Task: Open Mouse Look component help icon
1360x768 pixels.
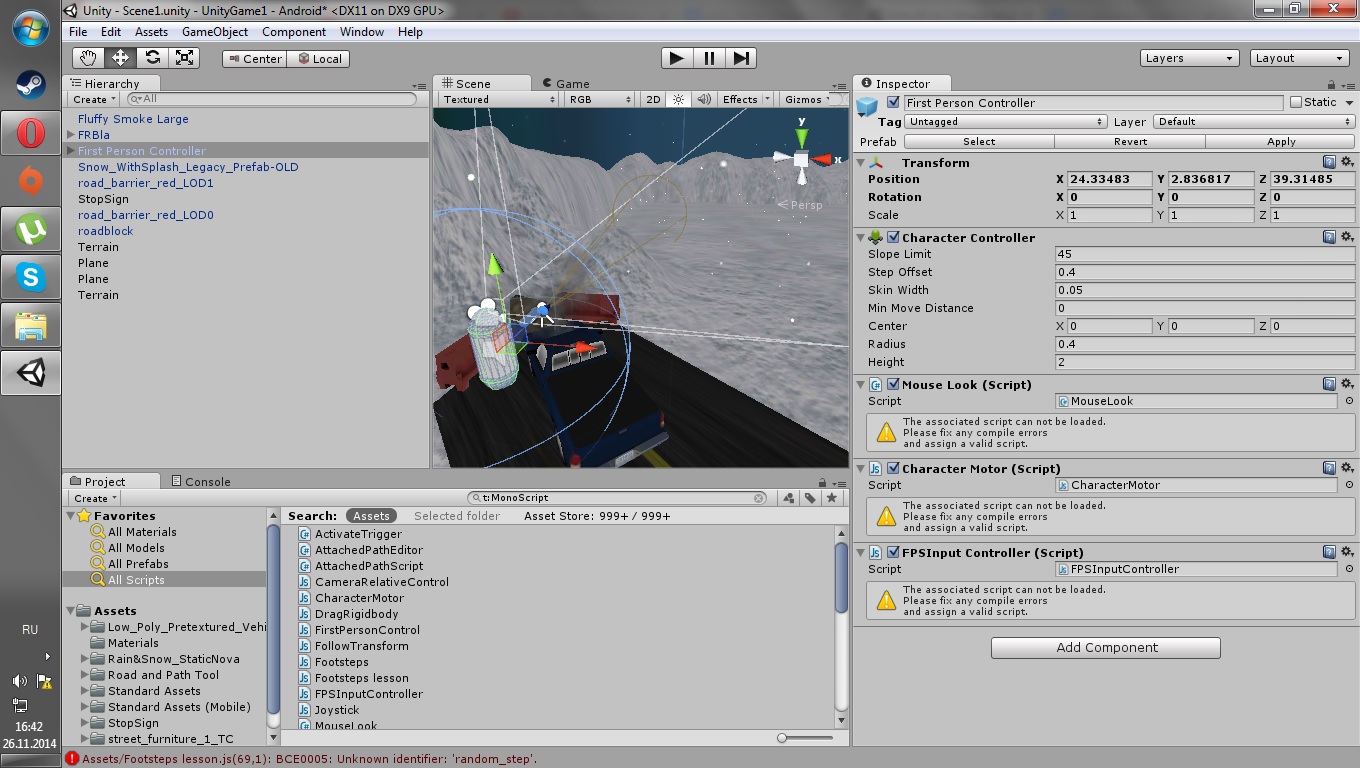Action: point(1329,384)
